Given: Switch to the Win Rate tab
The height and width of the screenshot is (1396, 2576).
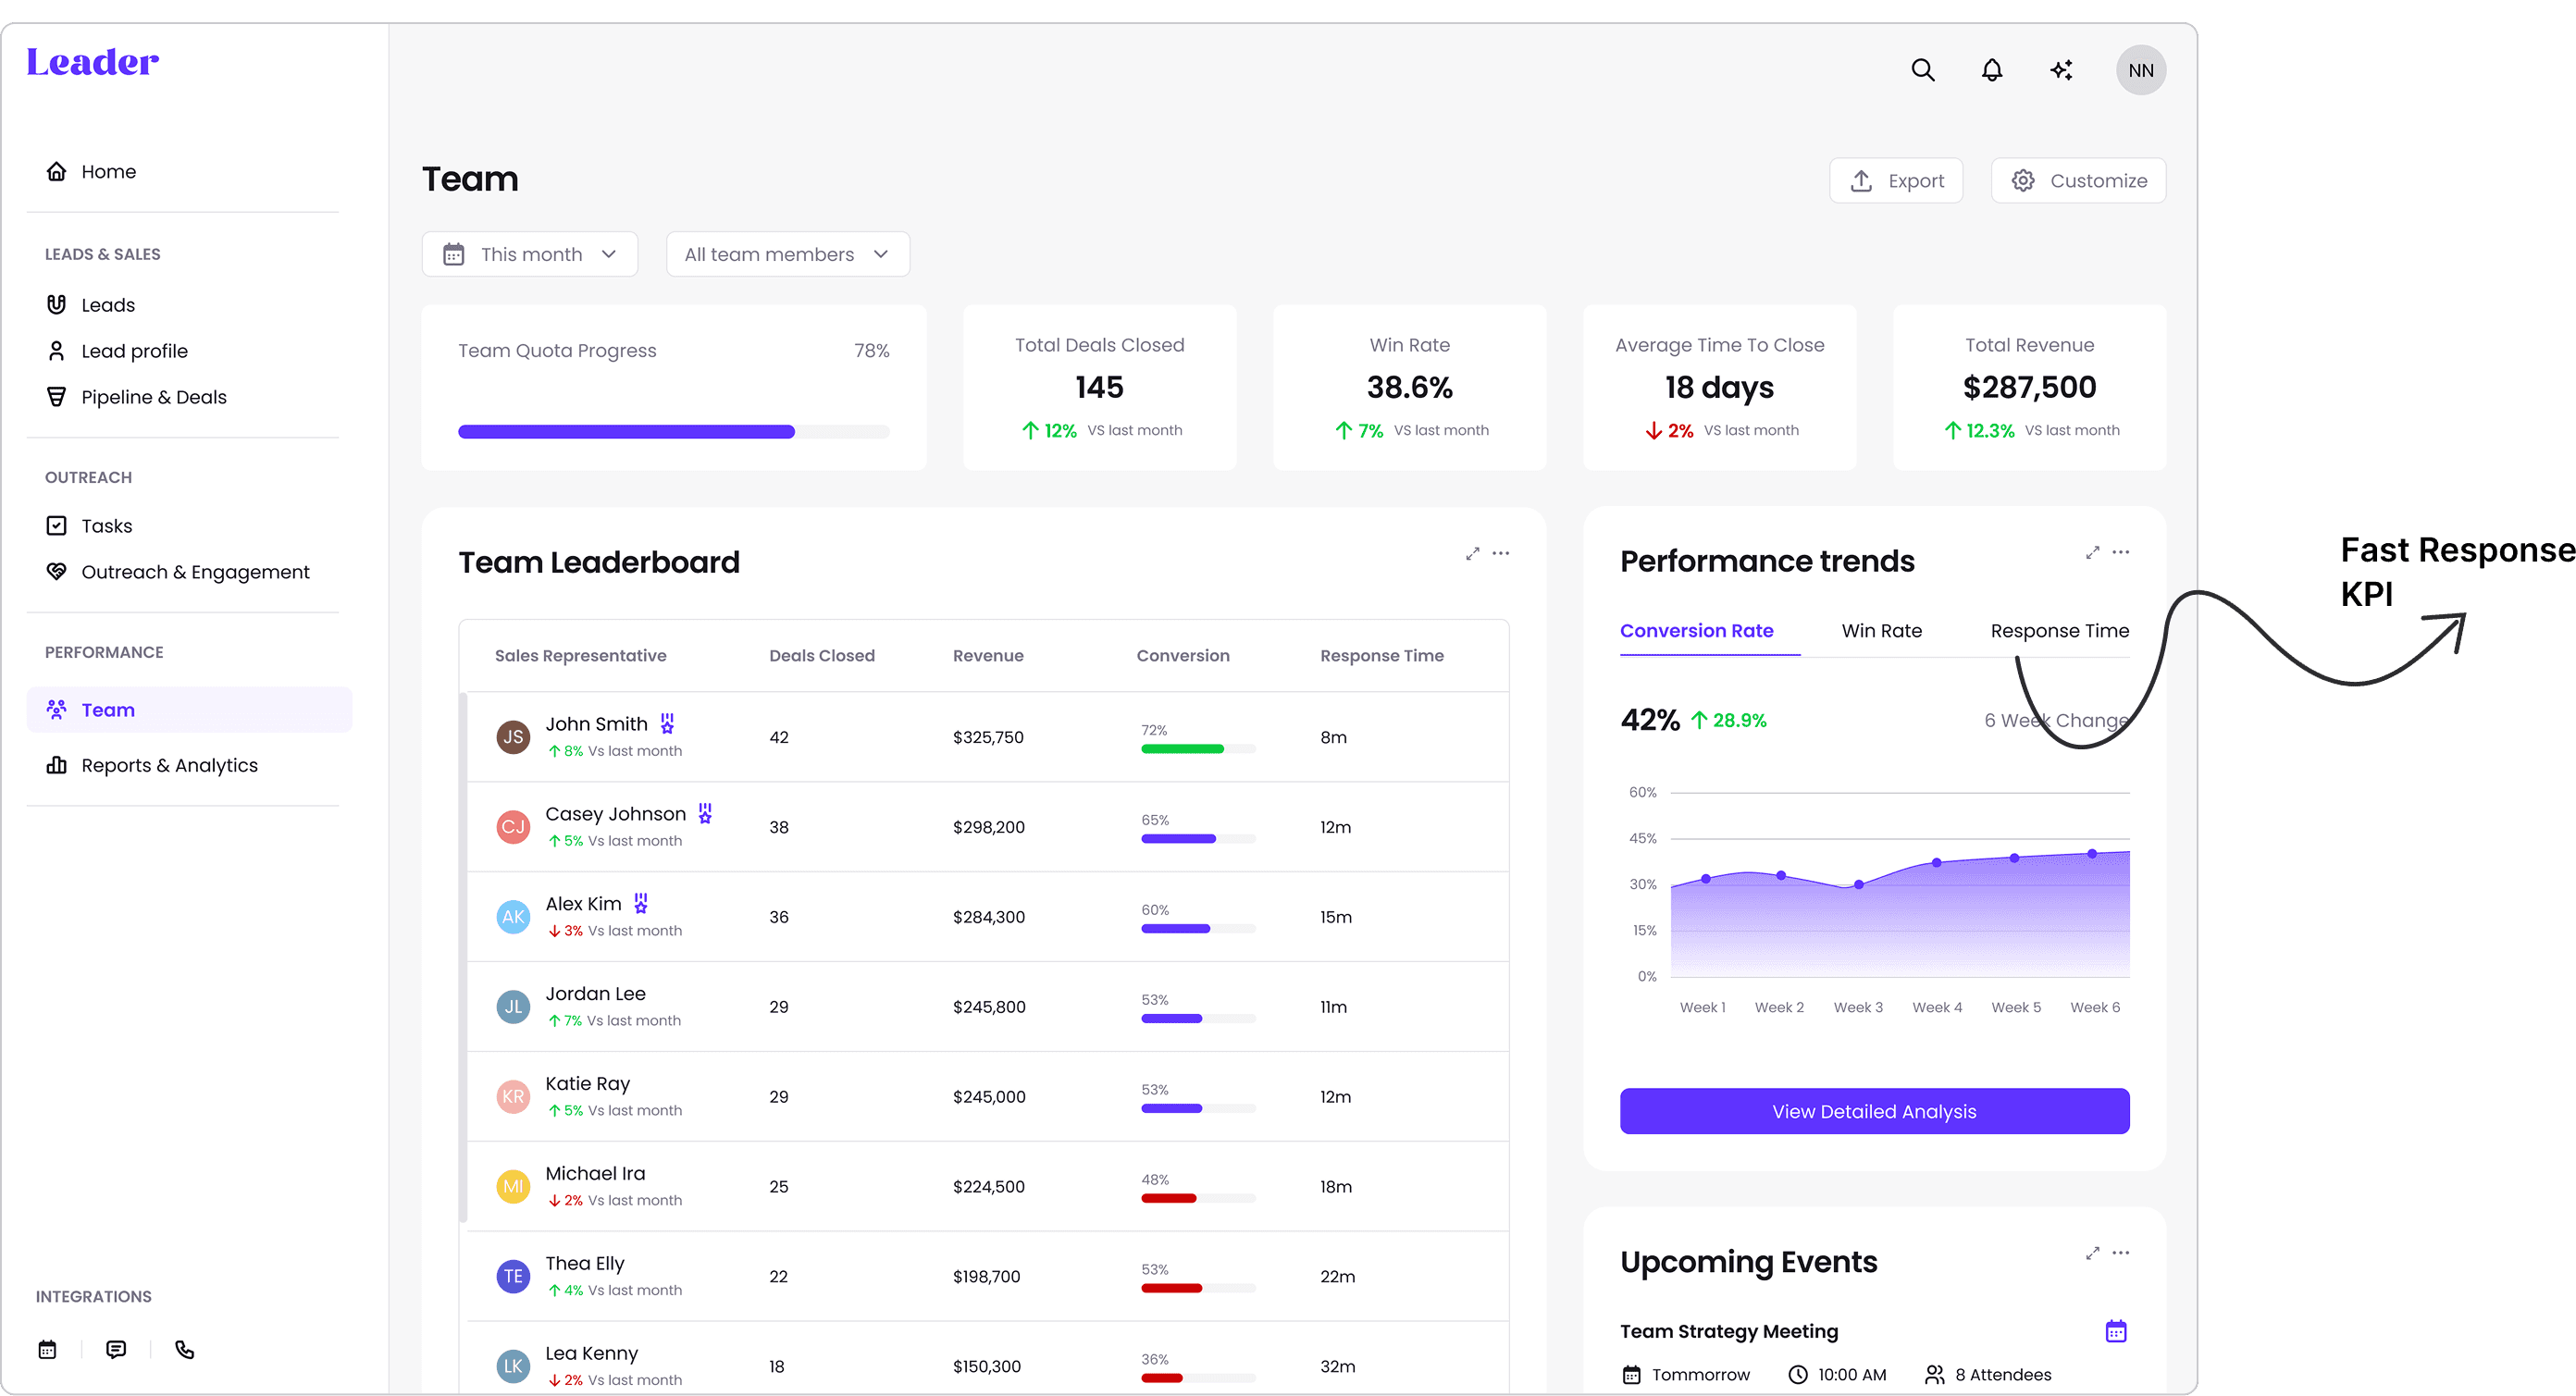Looking at the screenshot, I should (1881, 631).
